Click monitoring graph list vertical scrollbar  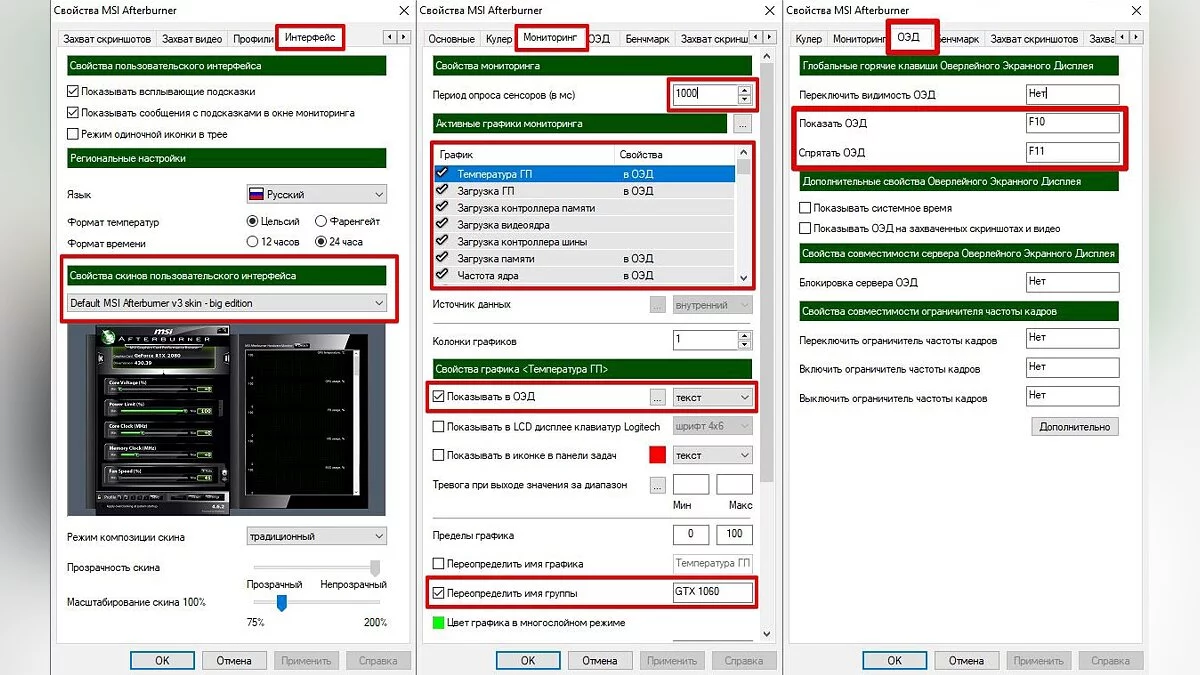pos(743,215)
